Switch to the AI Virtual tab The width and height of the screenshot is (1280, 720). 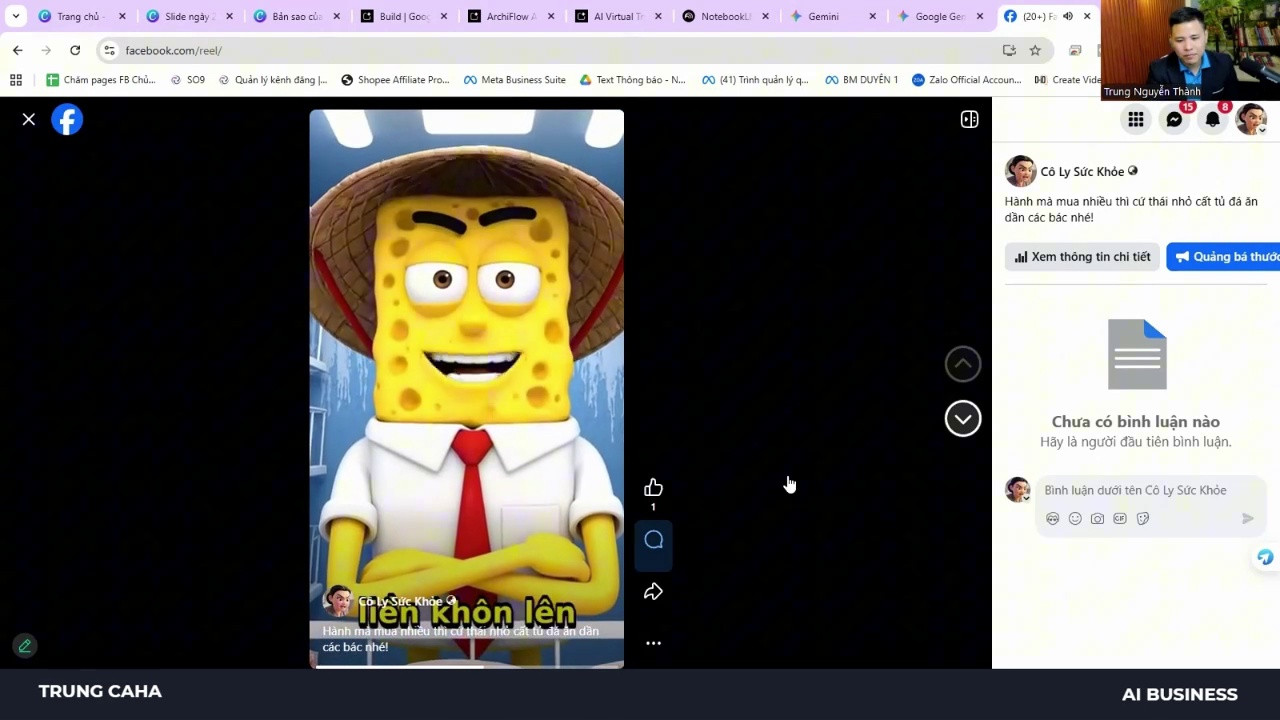(x=619, y=16)
